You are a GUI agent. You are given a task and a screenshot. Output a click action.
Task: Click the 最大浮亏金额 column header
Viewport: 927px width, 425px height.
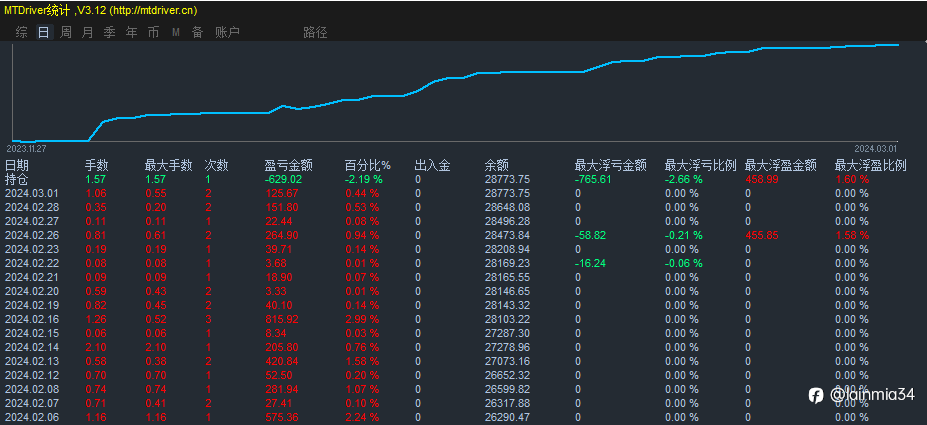click(610, 166)
